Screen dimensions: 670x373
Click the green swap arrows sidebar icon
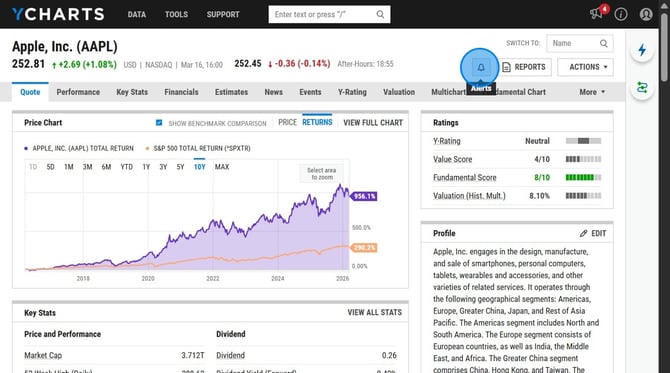point(642,88)
